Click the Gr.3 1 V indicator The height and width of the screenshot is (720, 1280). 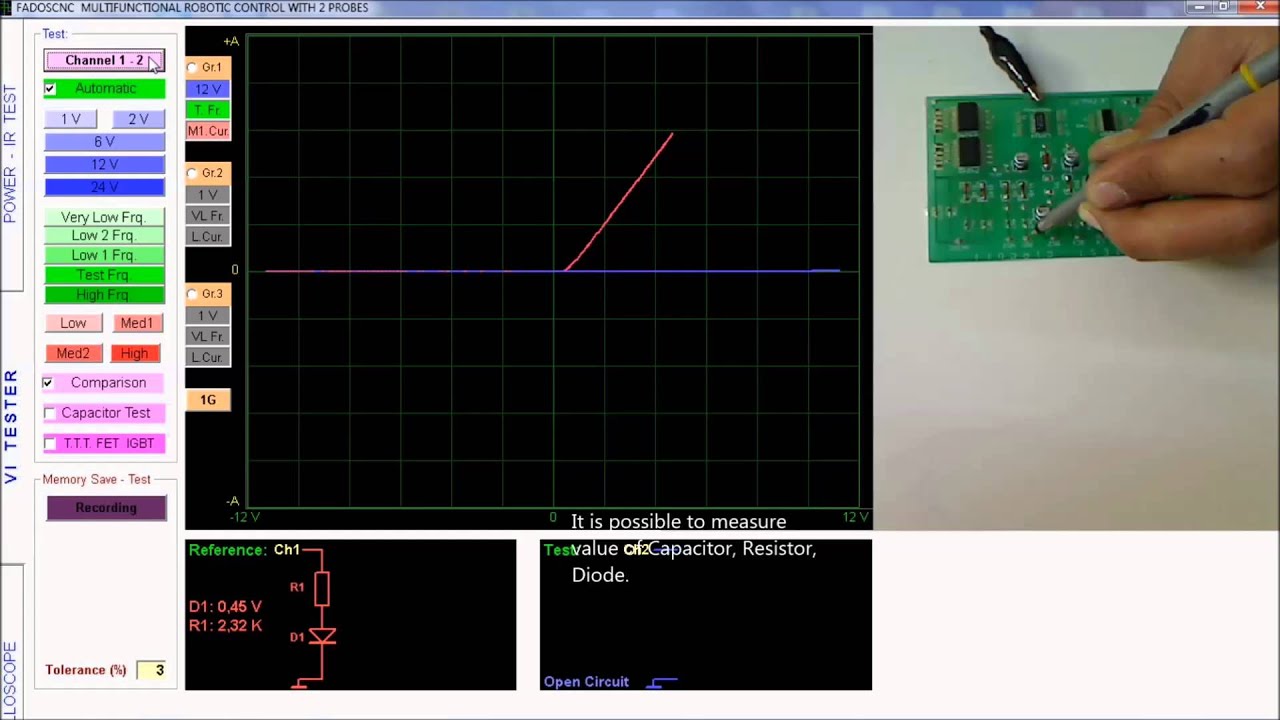tap(208, 316)
